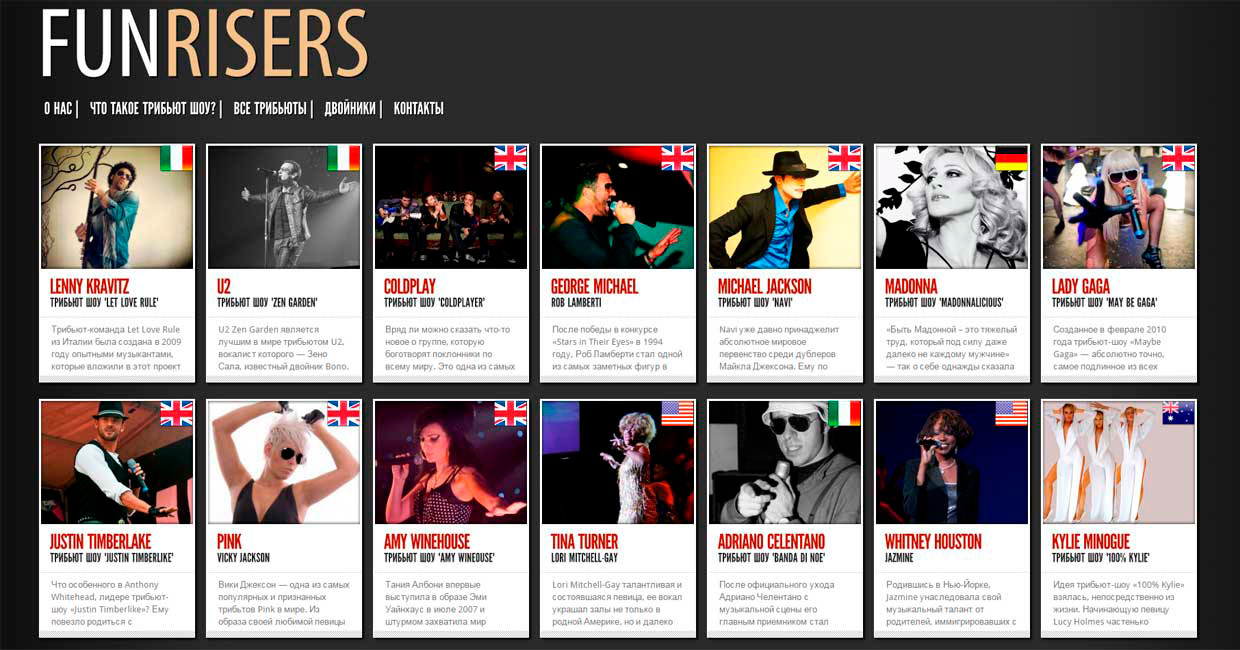Click the Australian flag on Kylie Minogue card
This screenshot has width=1240, height=650.
[x=1179, y=414]
